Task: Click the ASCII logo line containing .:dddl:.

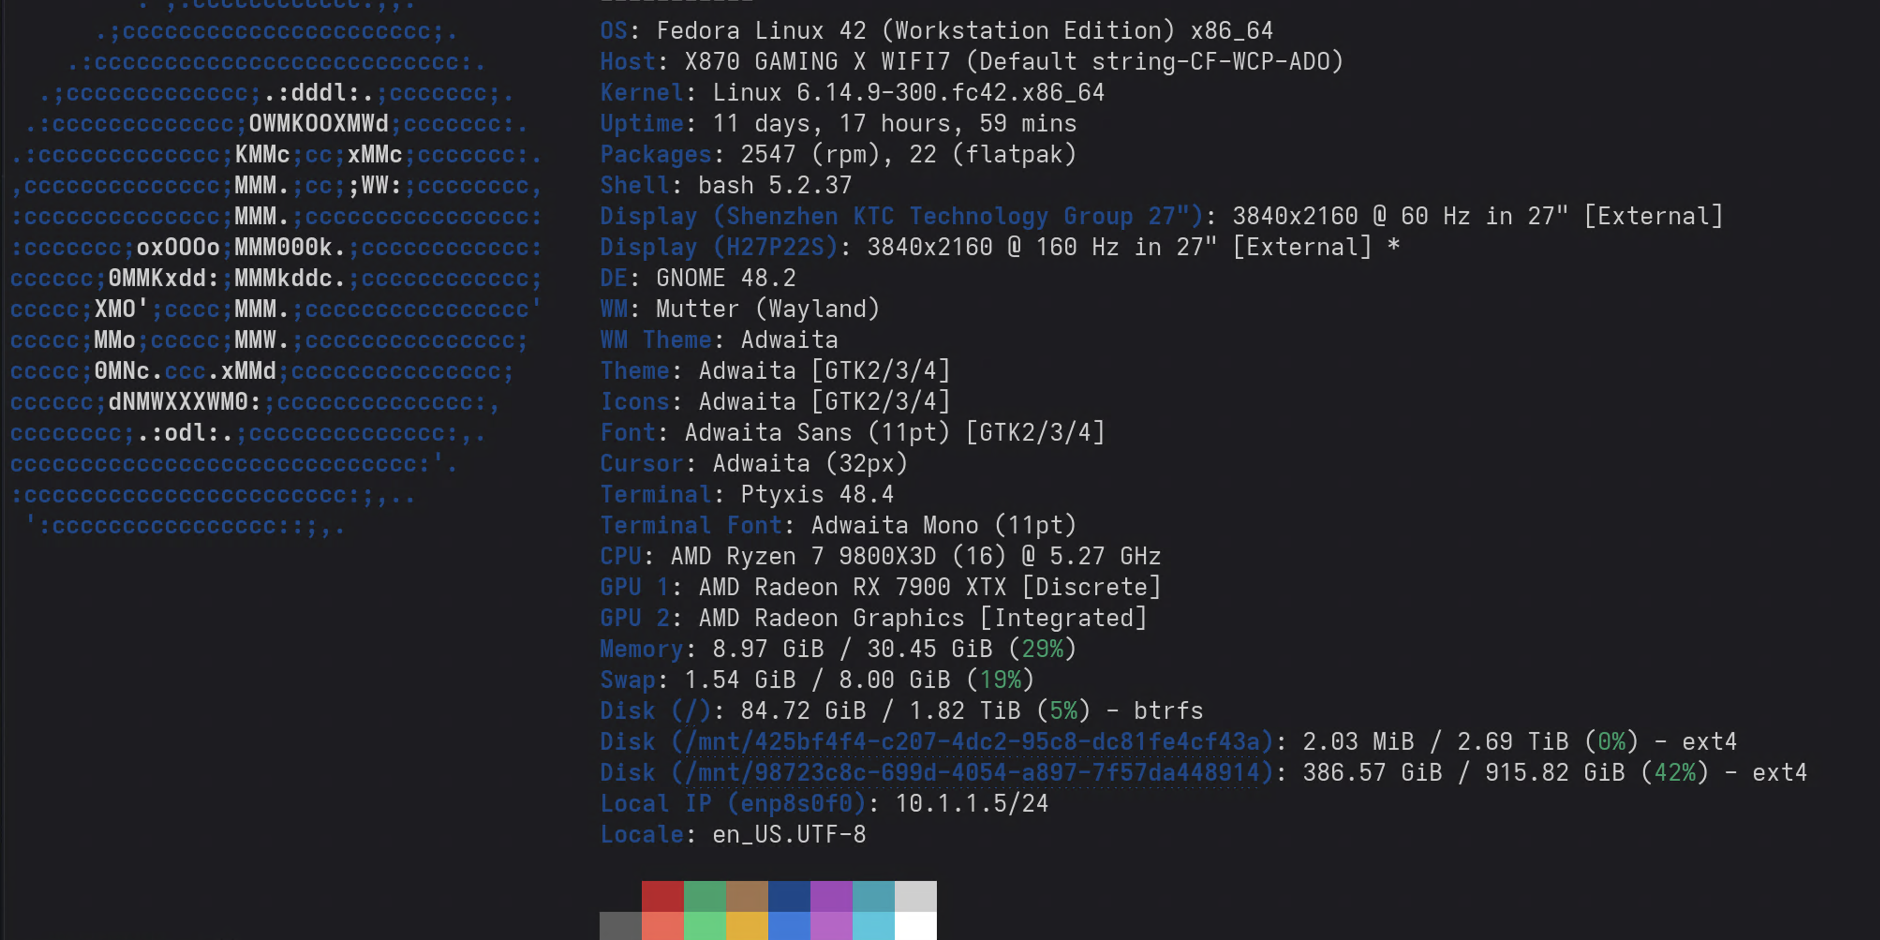Action: point(276,93)
